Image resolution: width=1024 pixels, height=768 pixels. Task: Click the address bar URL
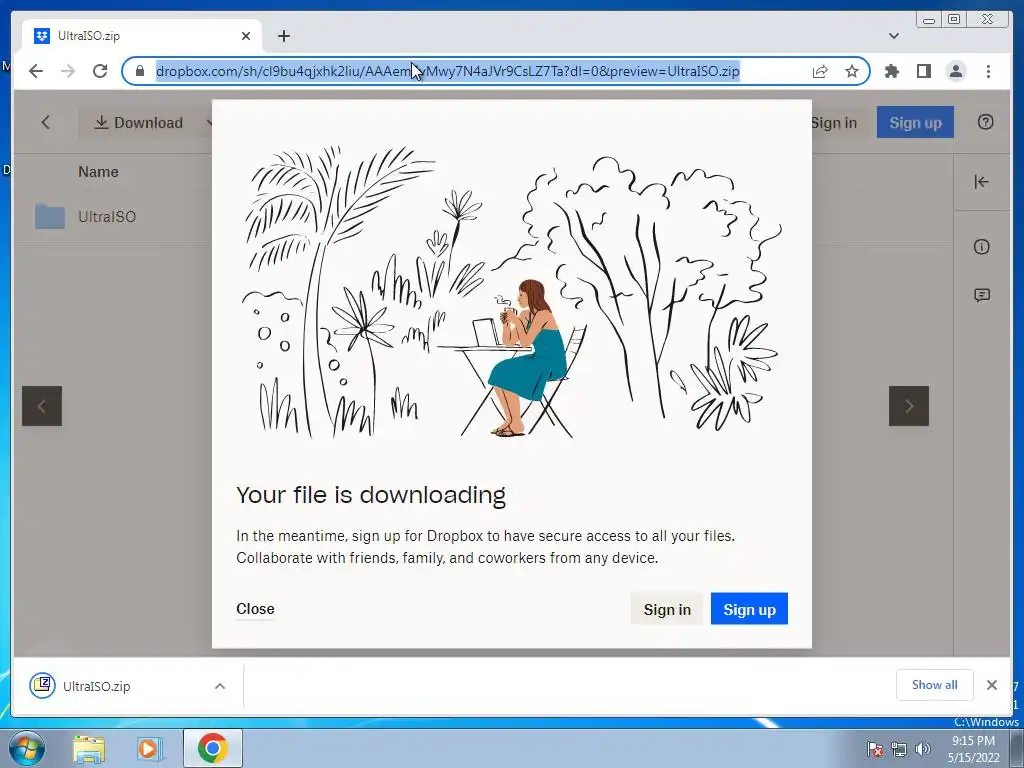tap(447, 71)
